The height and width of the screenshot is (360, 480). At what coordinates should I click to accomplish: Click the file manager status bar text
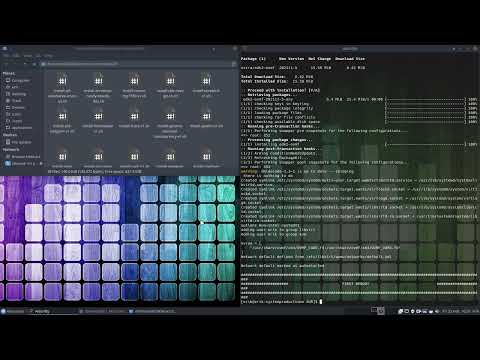(x=95, y=172)
